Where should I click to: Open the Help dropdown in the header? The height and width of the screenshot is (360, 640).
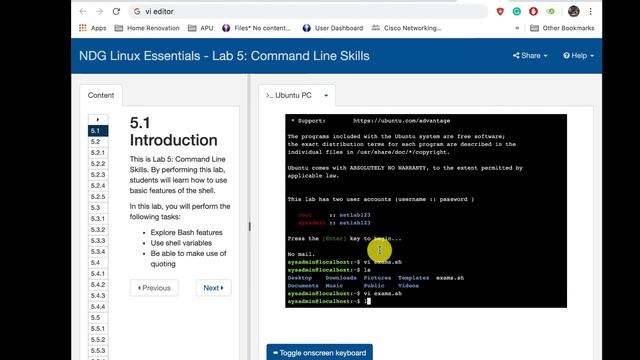click(579, 56)
